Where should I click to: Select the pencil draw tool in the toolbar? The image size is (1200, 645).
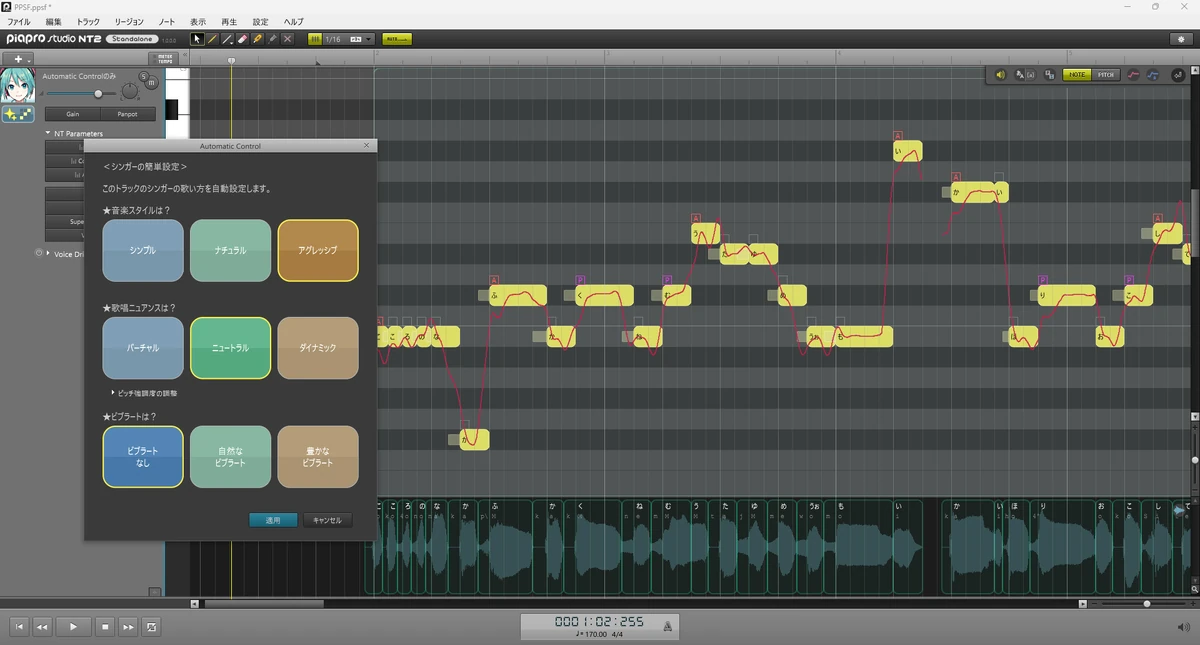tap(213, 38)
